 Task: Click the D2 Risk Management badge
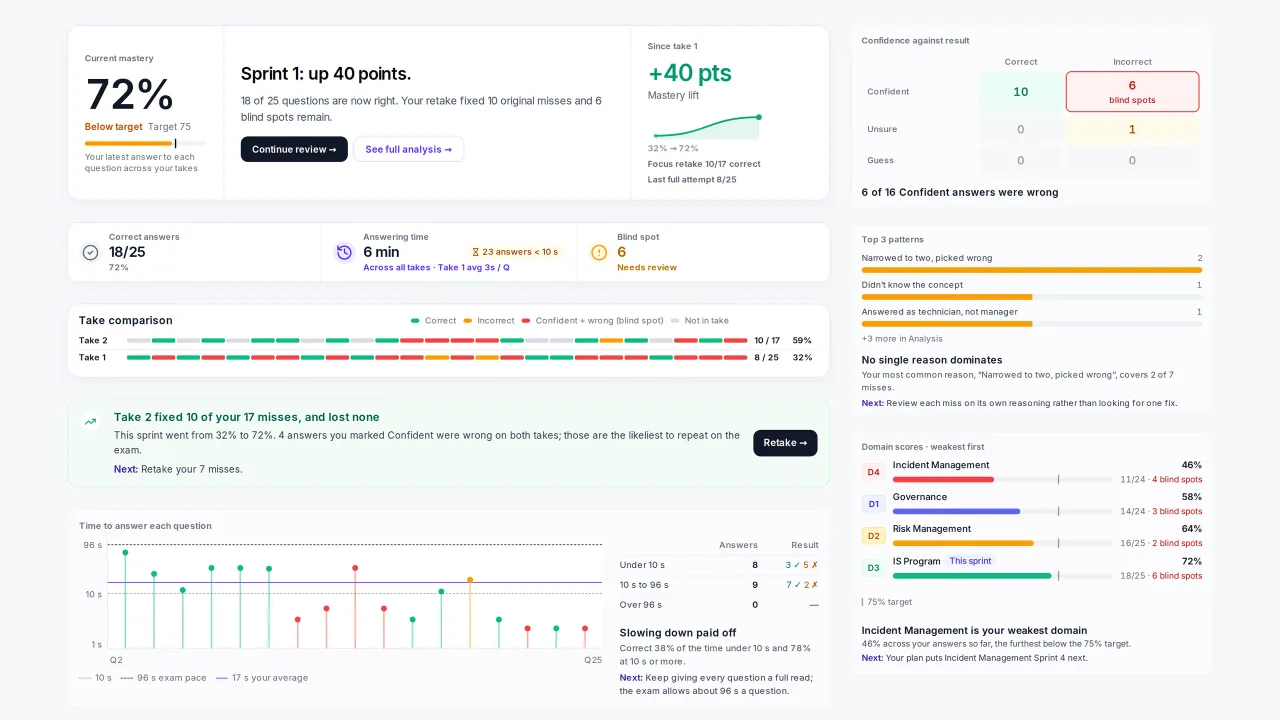tap(873, 536)
